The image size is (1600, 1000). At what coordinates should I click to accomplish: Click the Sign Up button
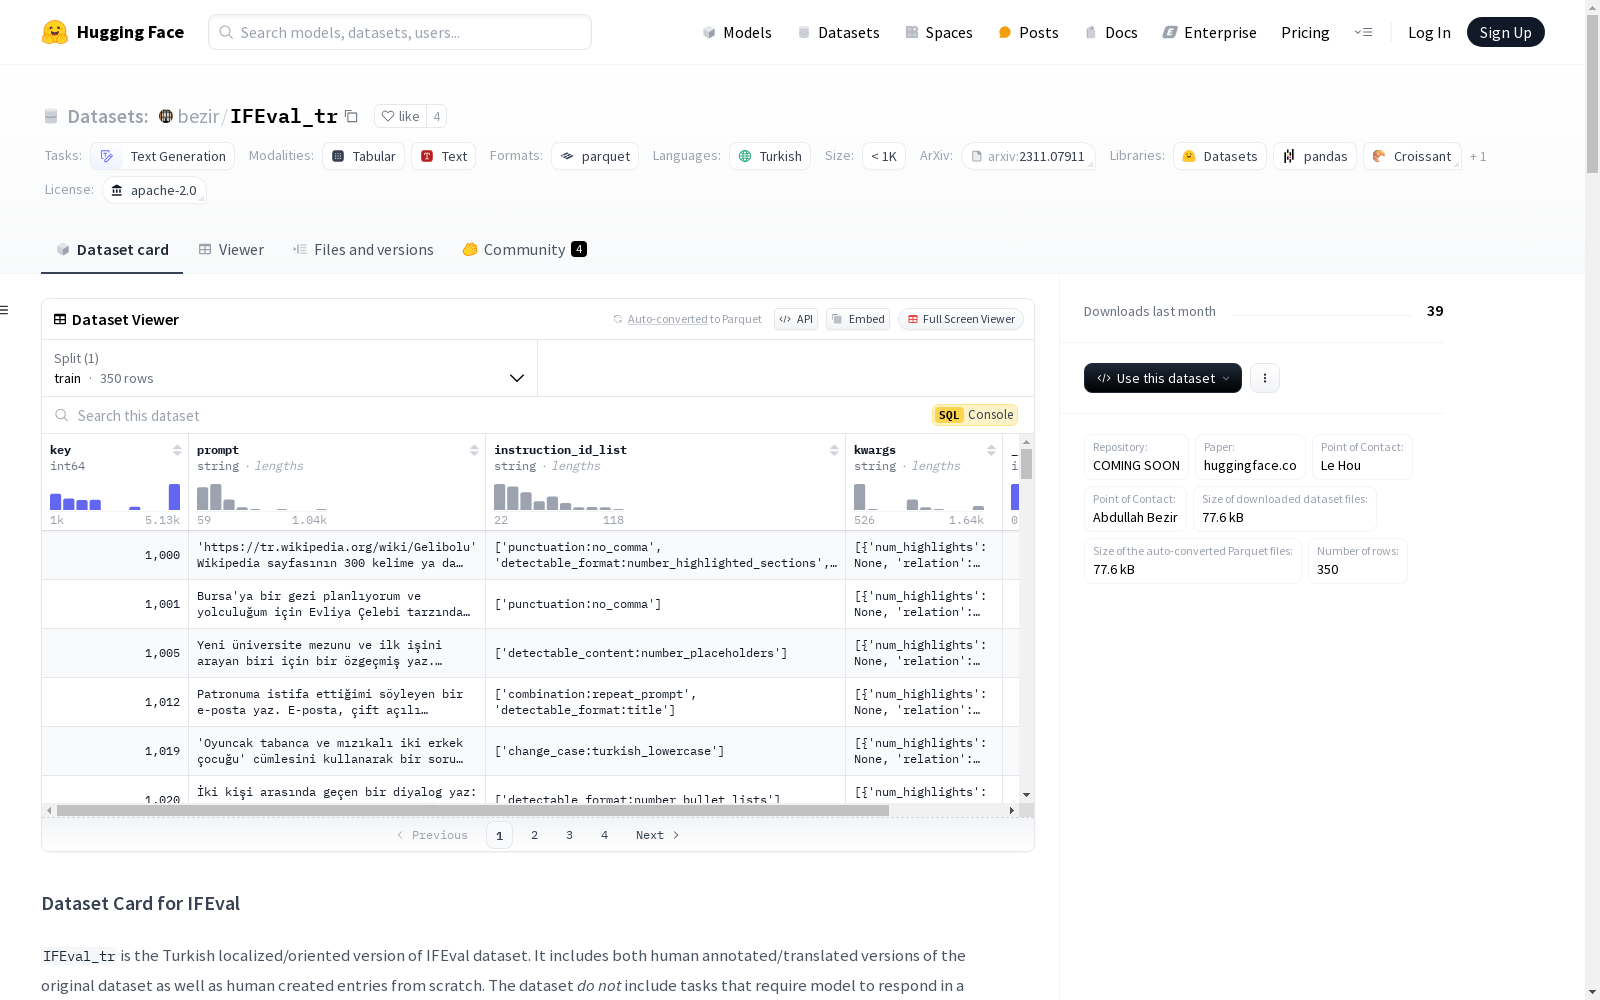pyautogui.click(x=1506, y=32)
